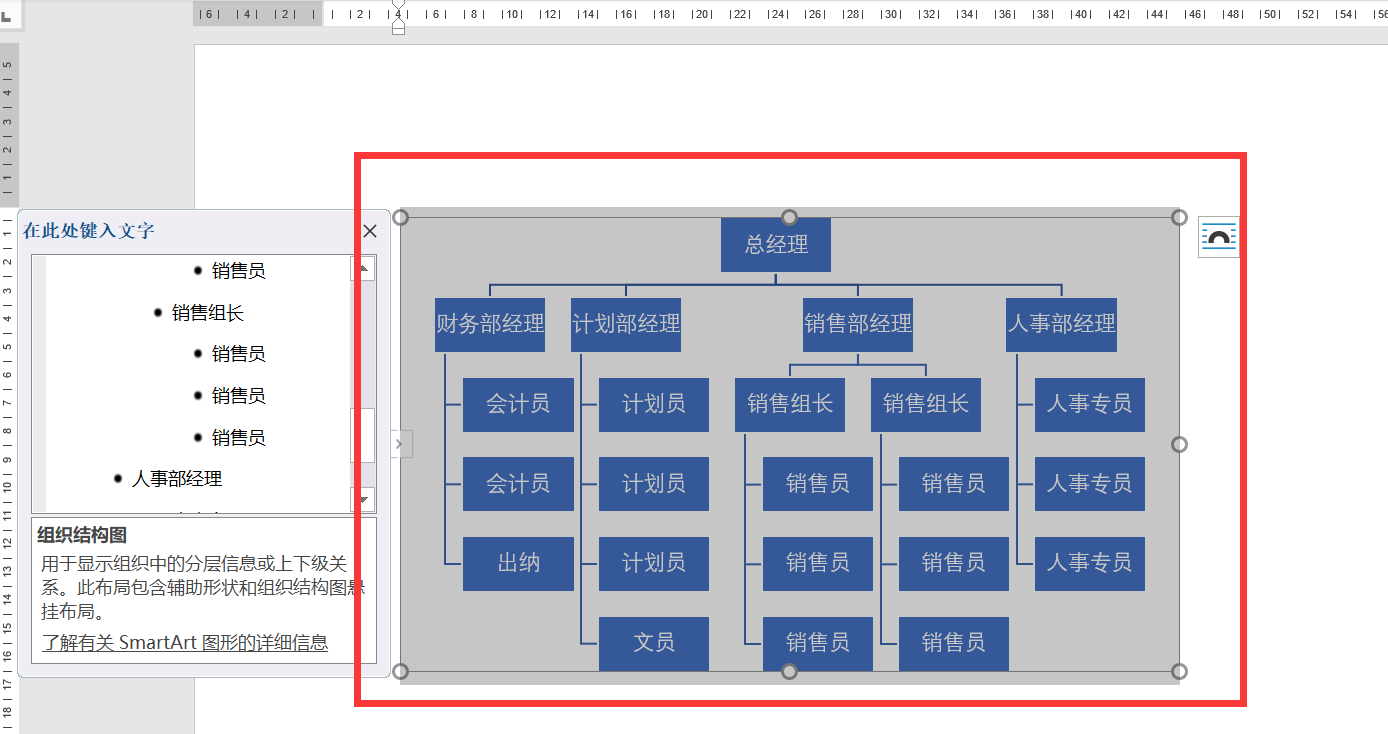
Task: Select the 会计员 box directly below 财务部经理
Action: click(x=518, y=405)
